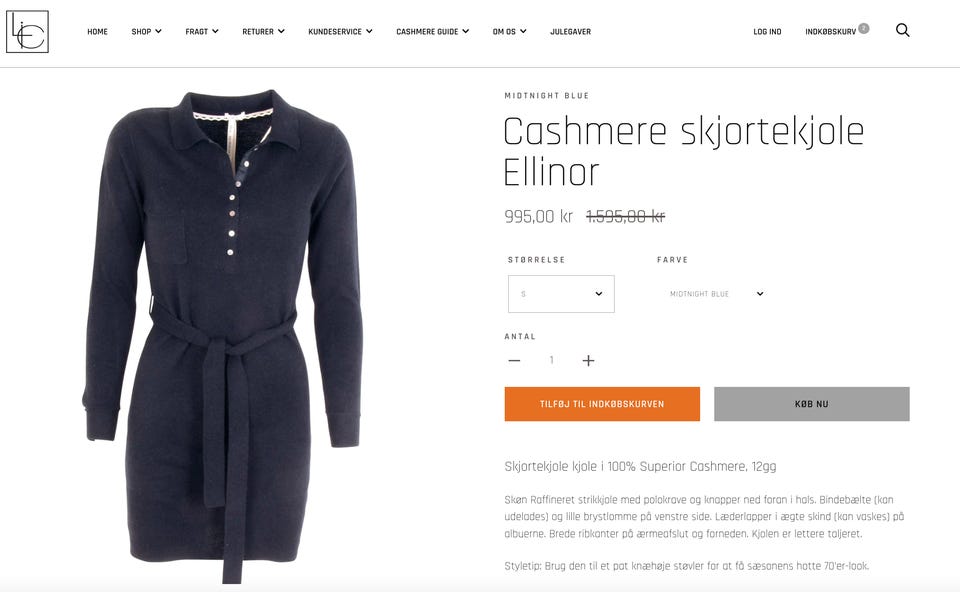This screenshot has height=592, width=960.
Task: Click Log Ind link
Action: coord(767,31)
